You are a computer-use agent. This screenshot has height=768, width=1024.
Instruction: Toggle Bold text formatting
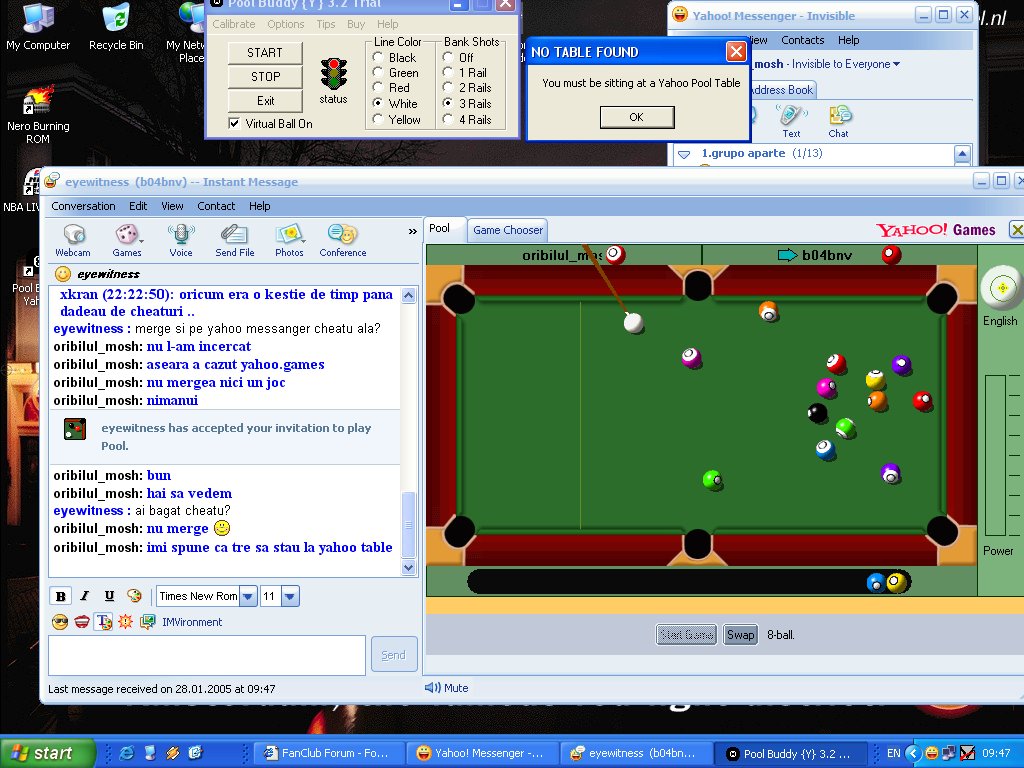61,596
